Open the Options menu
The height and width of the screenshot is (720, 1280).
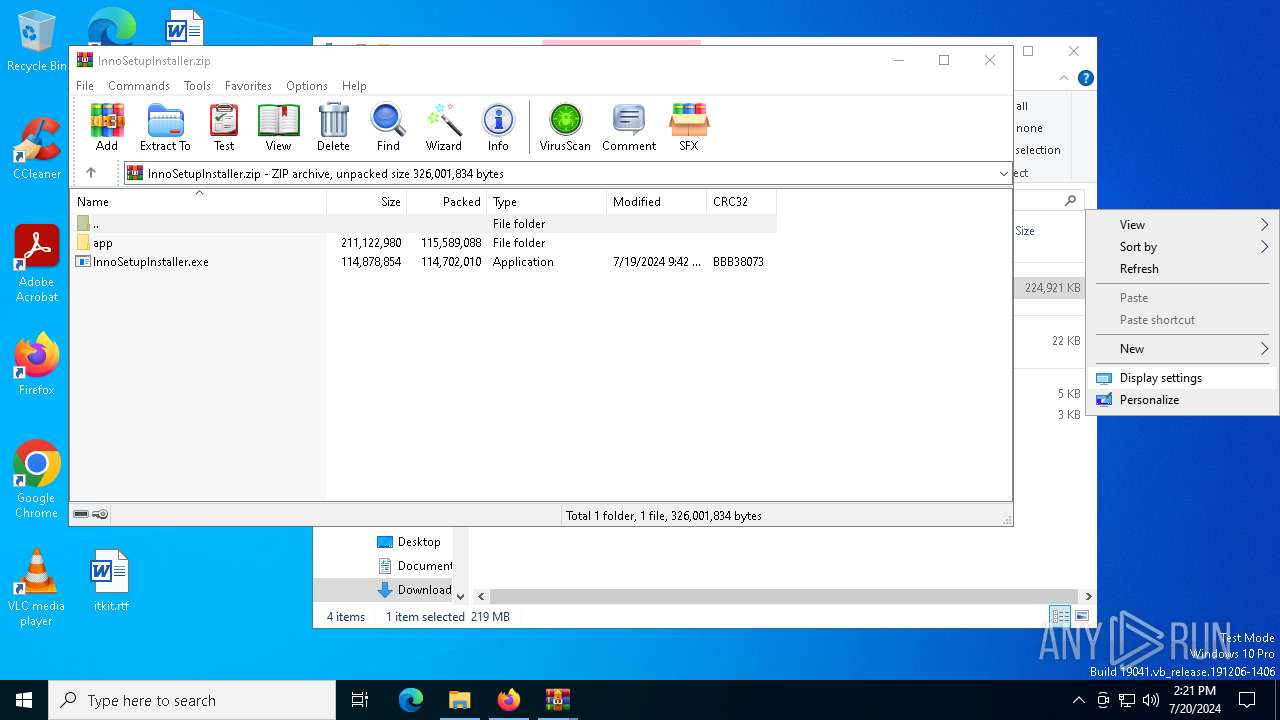307,86
